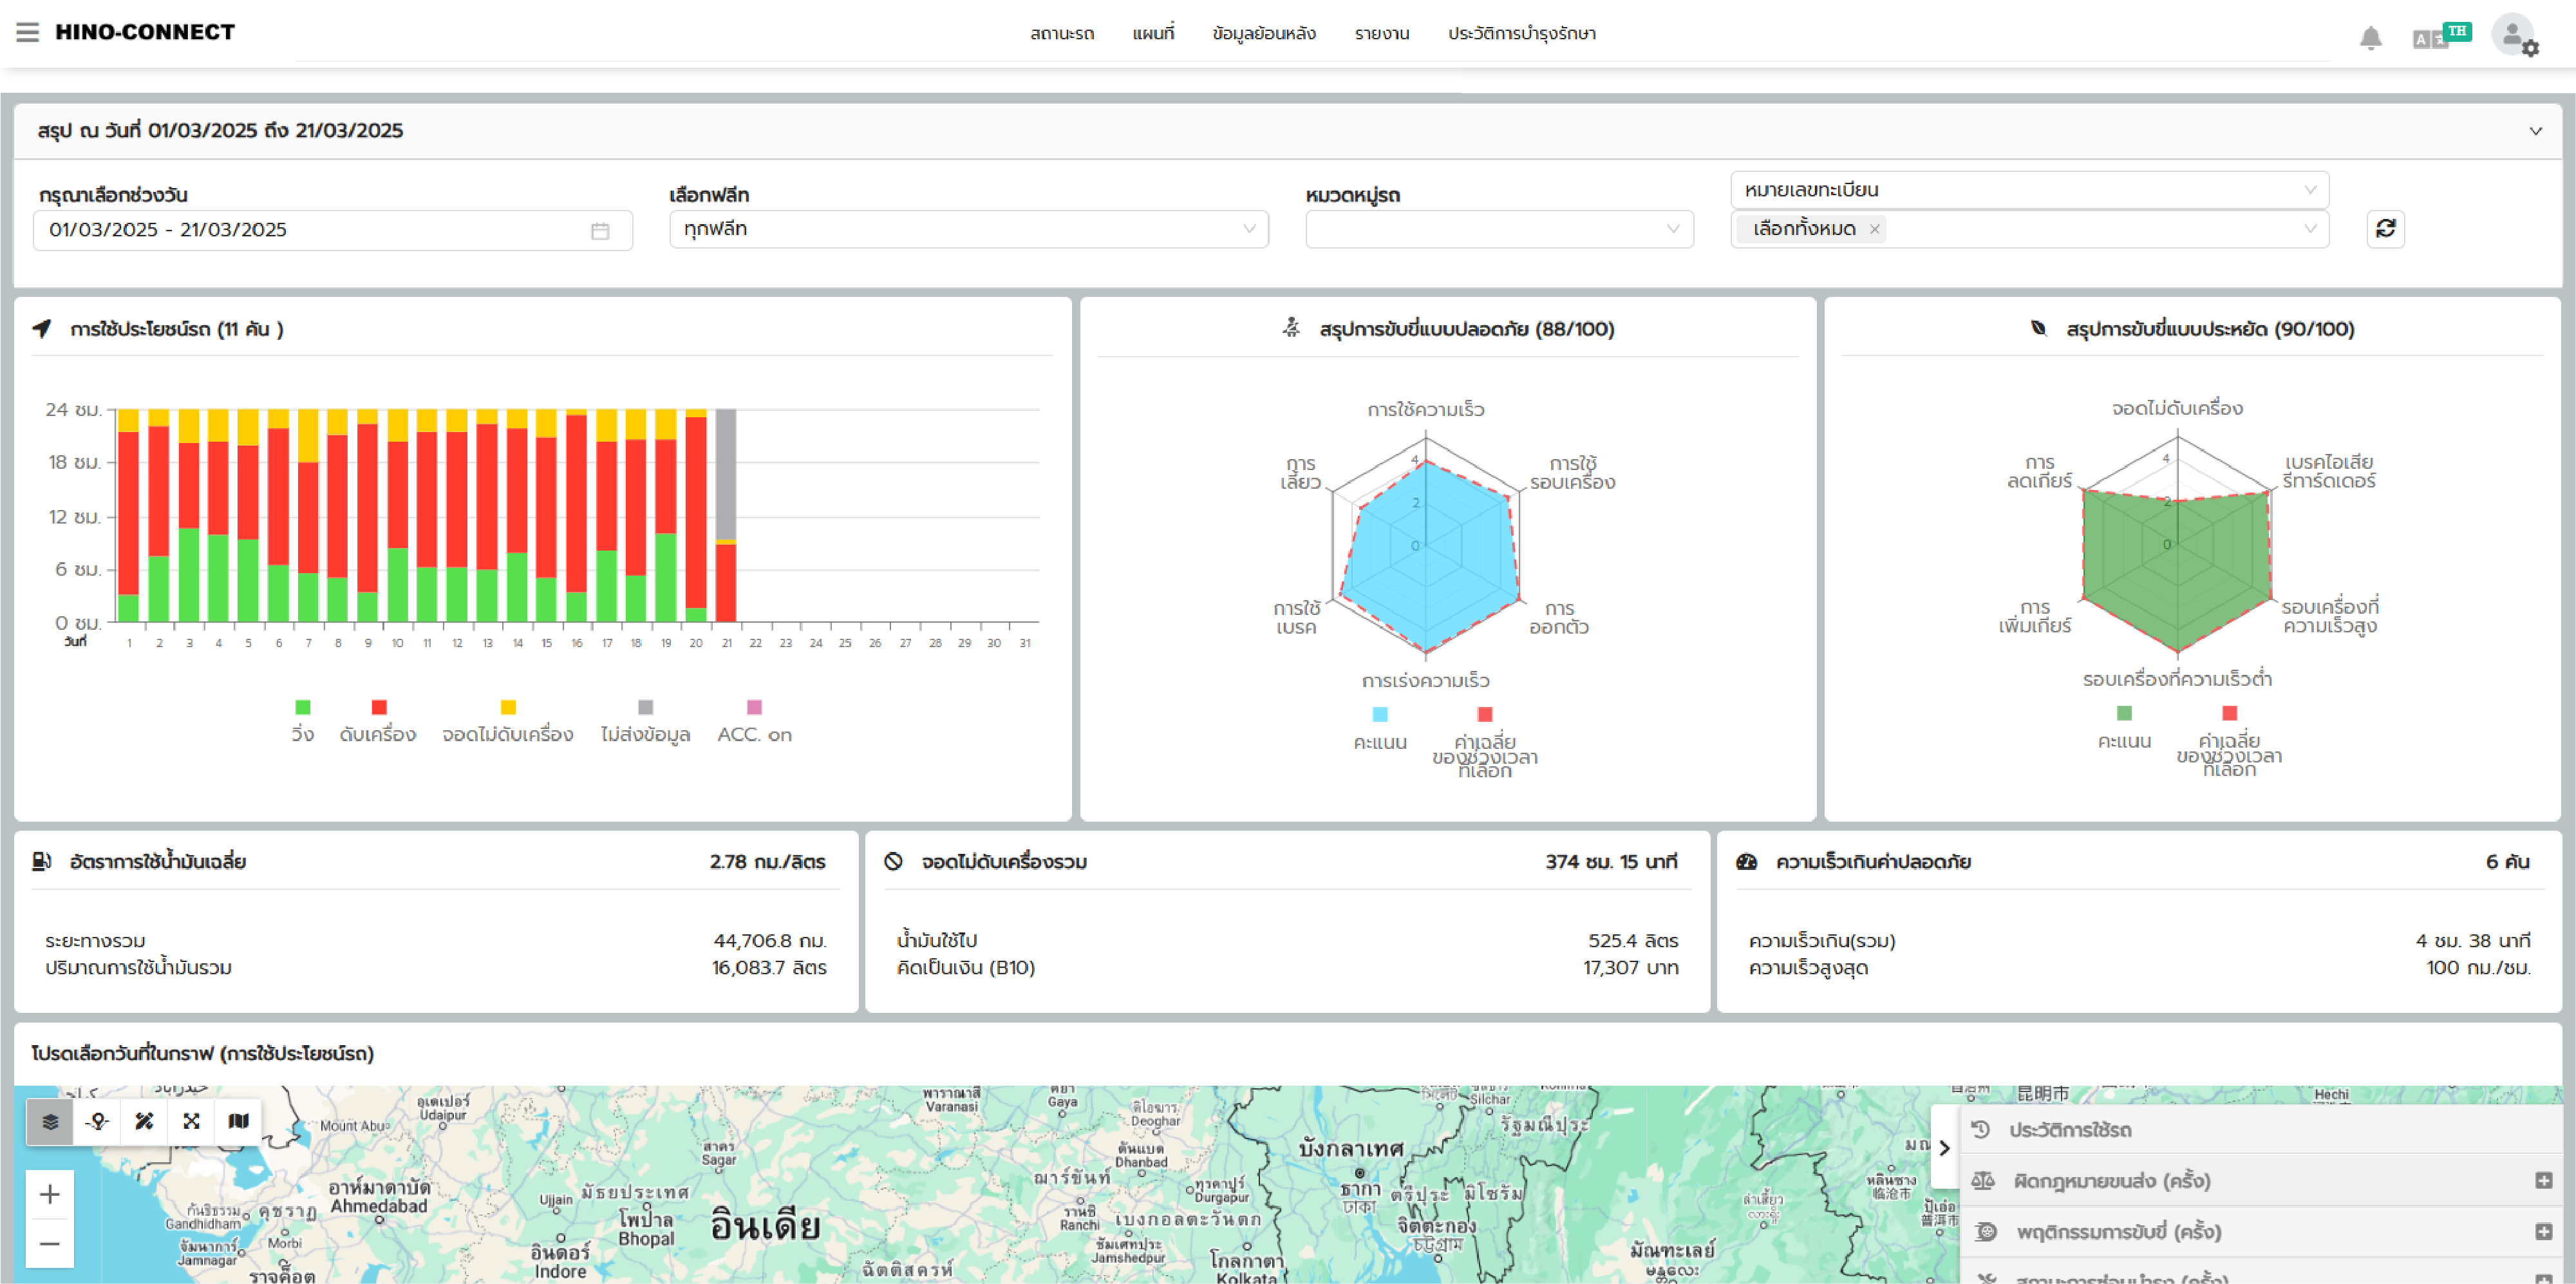Zoom out on the map
The width and height of the screenshot is (2576, 1284).
[50, 1244]
